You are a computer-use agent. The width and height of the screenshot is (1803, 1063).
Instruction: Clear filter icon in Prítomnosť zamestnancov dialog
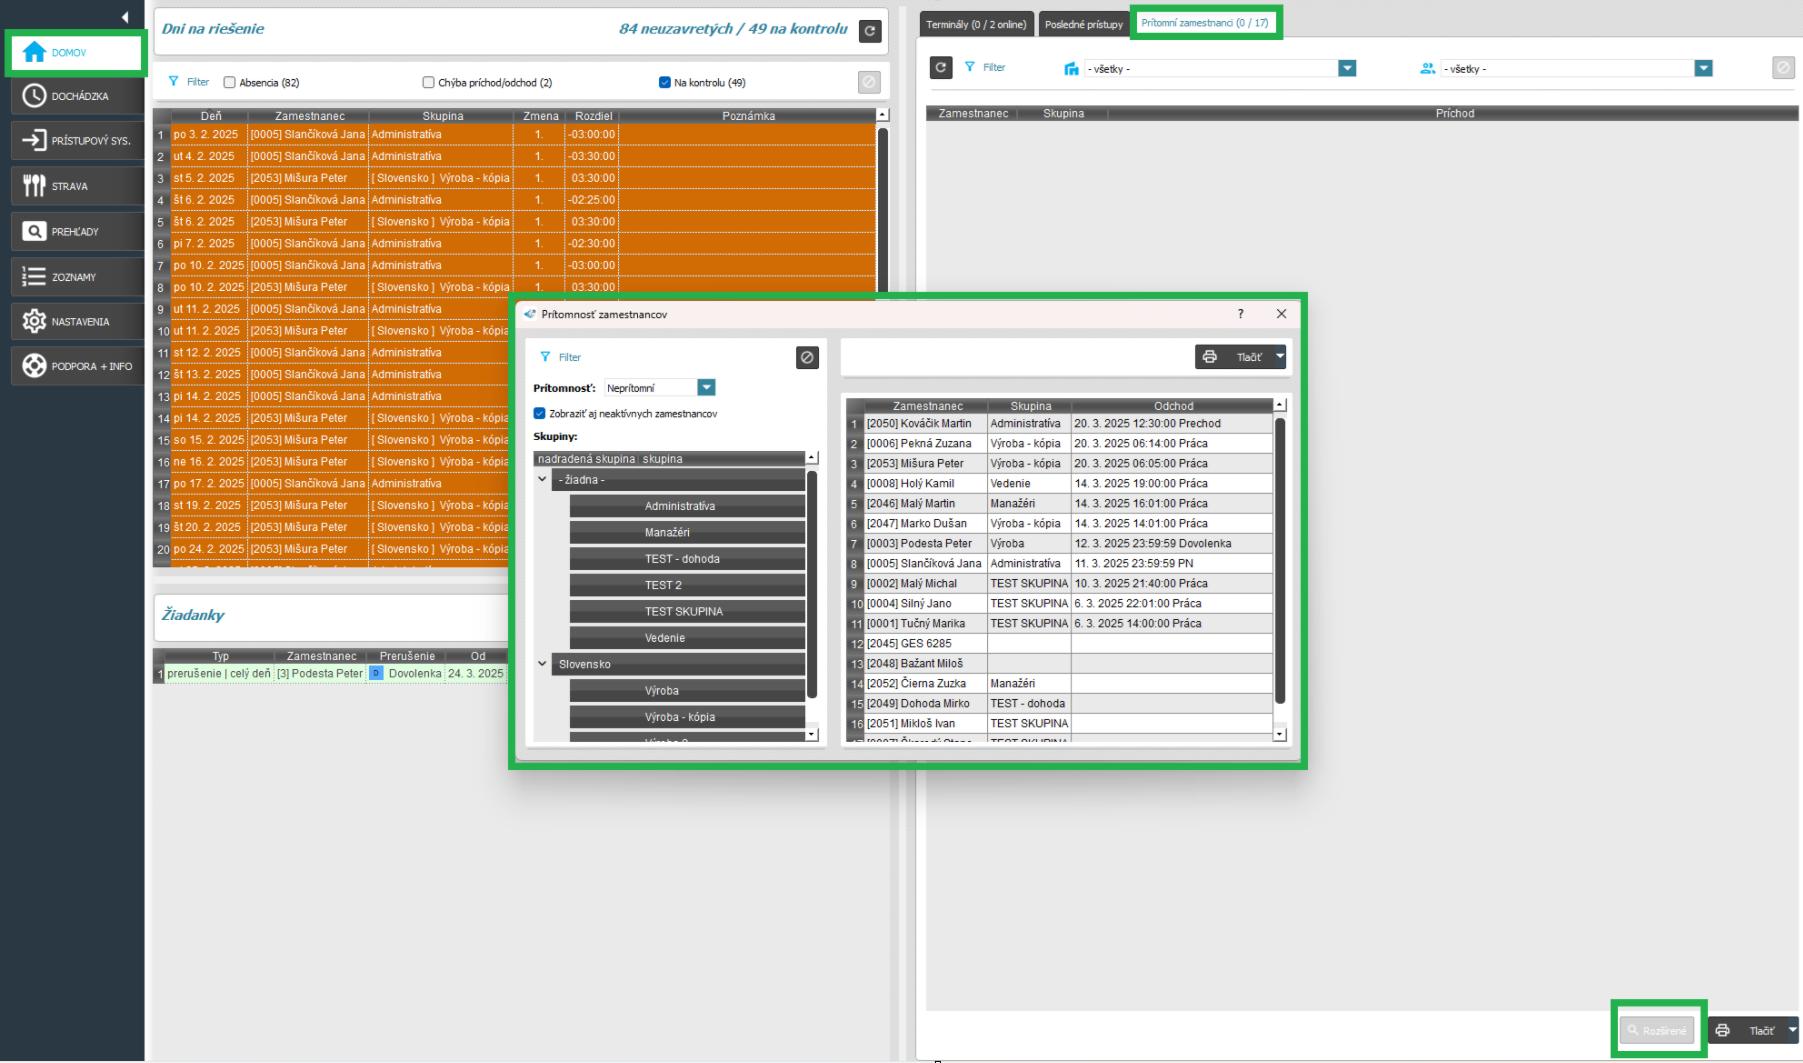tap(807, 357)
